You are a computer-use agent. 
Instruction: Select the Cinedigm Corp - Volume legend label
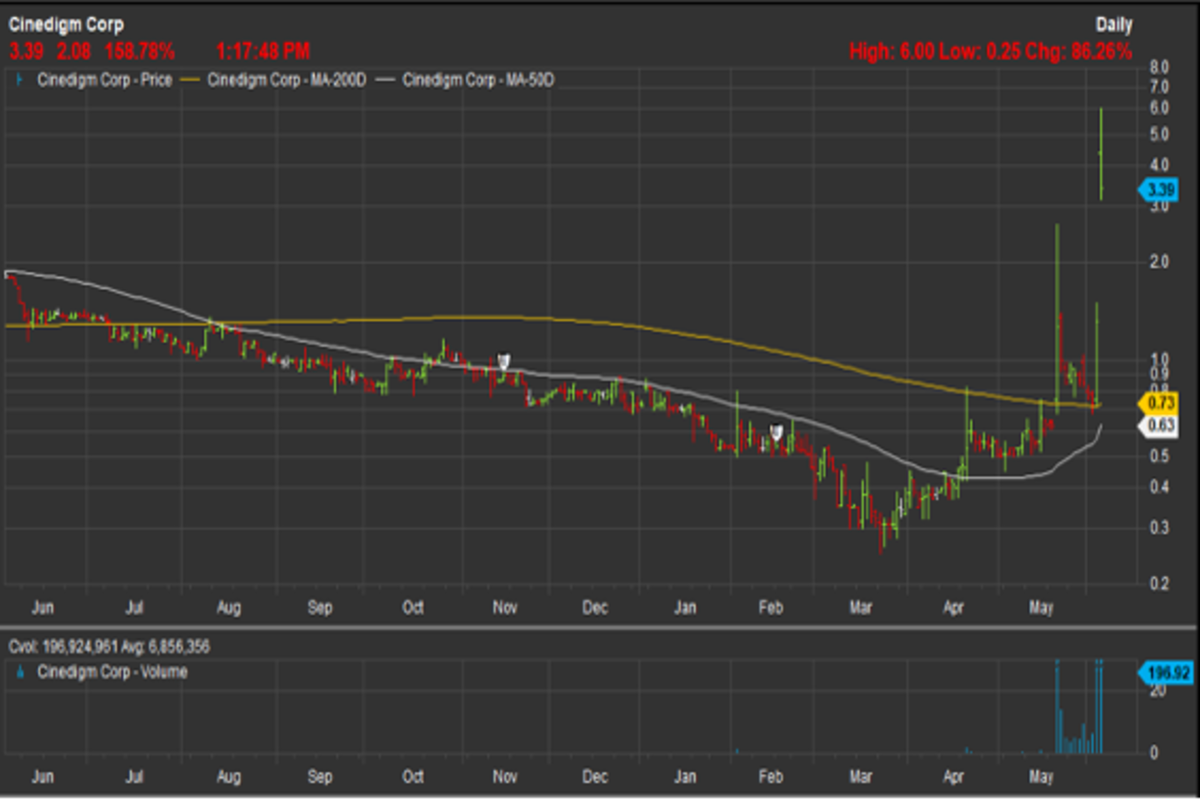coord(110,673)
